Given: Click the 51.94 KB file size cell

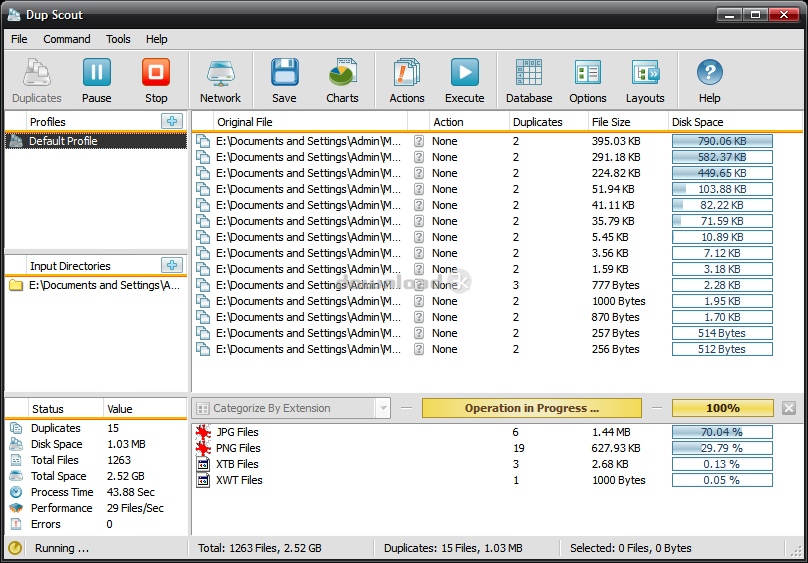Looking at the screenshot, I should coord(613,189).
